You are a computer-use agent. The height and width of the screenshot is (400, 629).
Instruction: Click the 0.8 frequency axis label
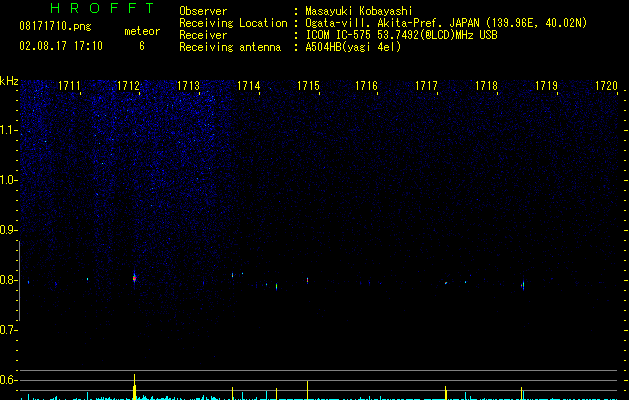click(9, 280)
